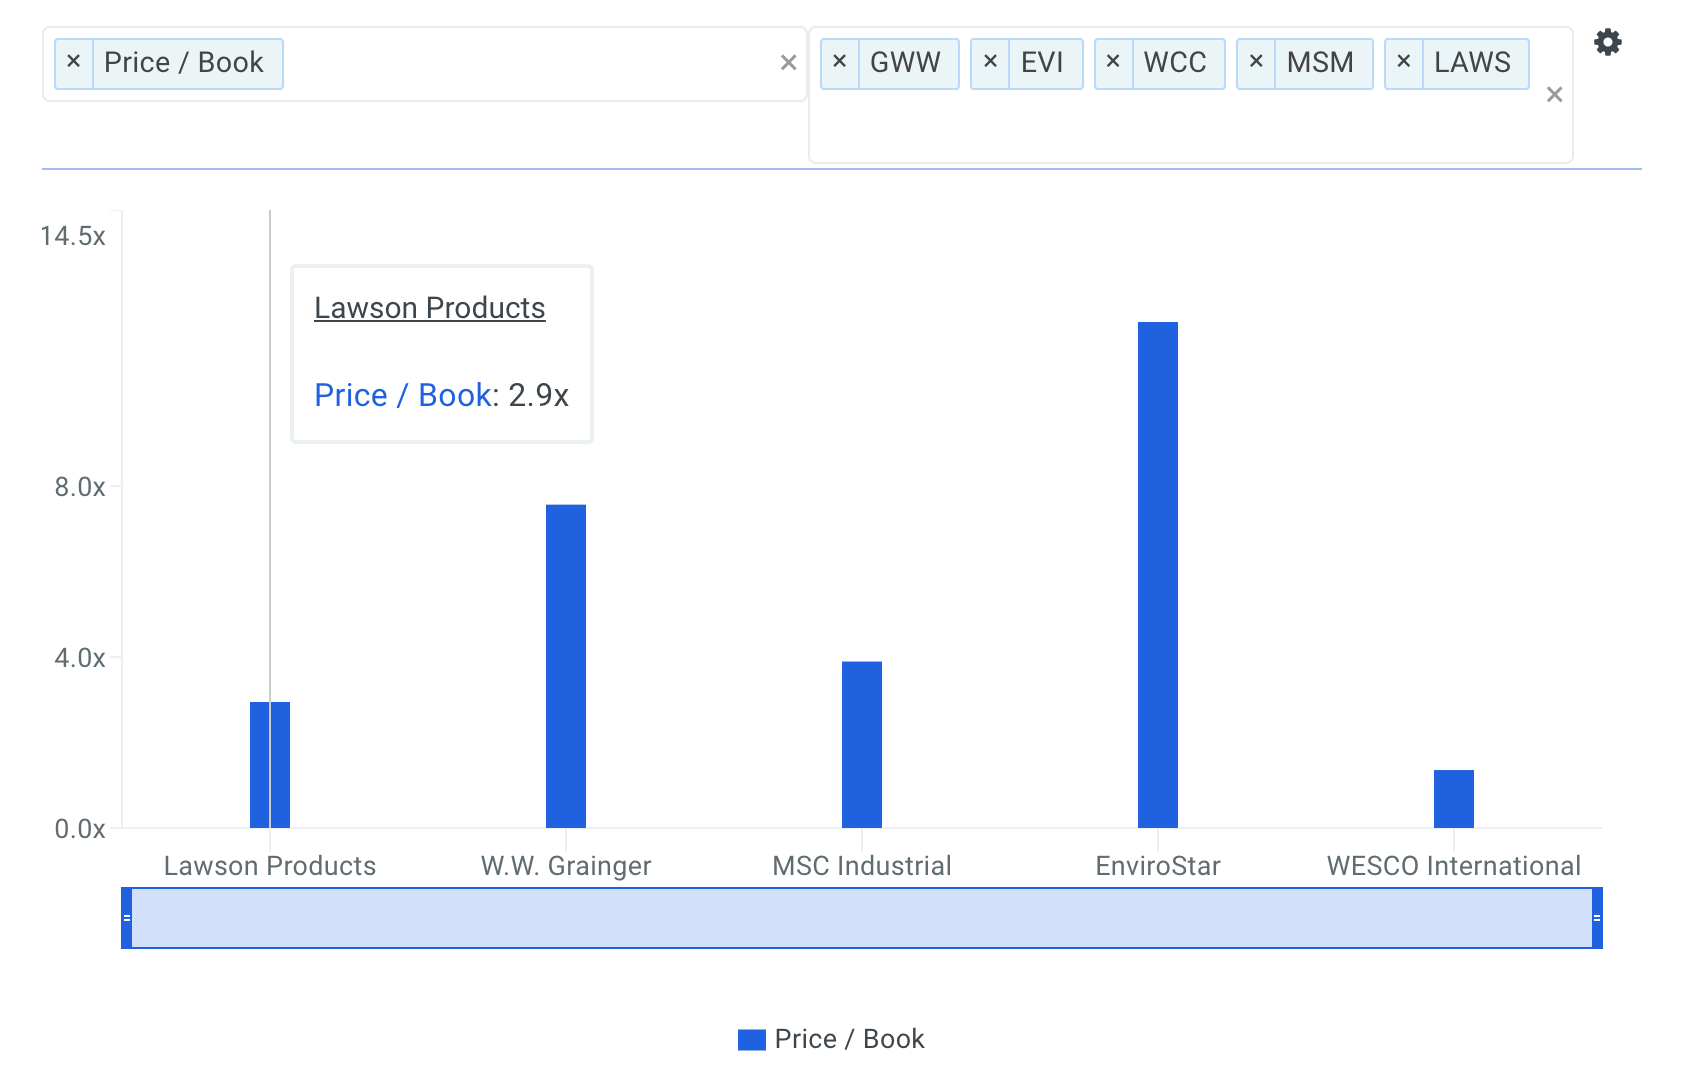Grab the right range navigator handle

tap(1597, 918)
